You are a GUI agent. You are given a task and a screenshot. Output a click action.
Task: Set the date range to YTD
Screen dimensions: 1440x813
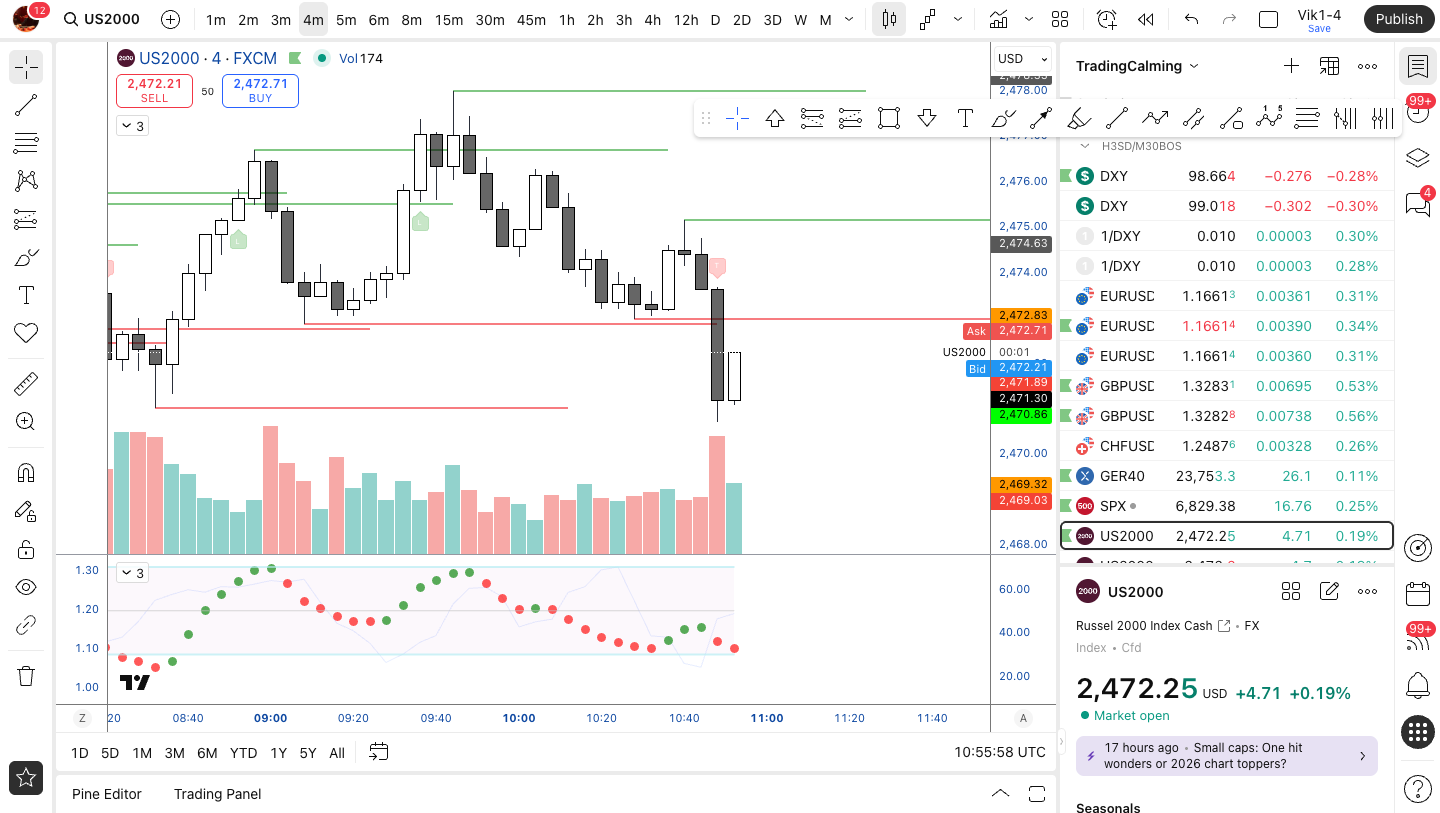point(243,753)
